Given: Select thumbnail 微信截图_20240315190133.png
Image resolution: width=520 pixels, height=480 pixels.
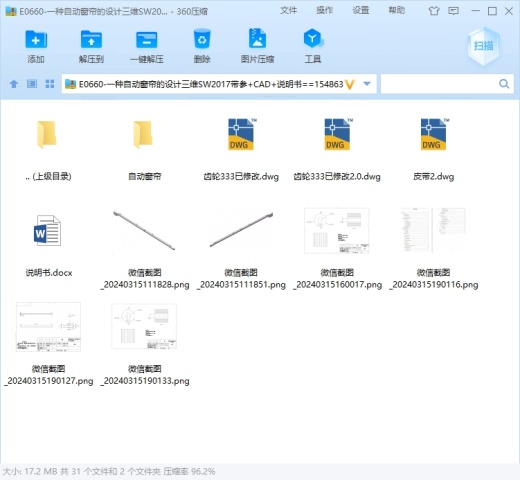Looking at the screenshot, I should click(x=144, y=327).
